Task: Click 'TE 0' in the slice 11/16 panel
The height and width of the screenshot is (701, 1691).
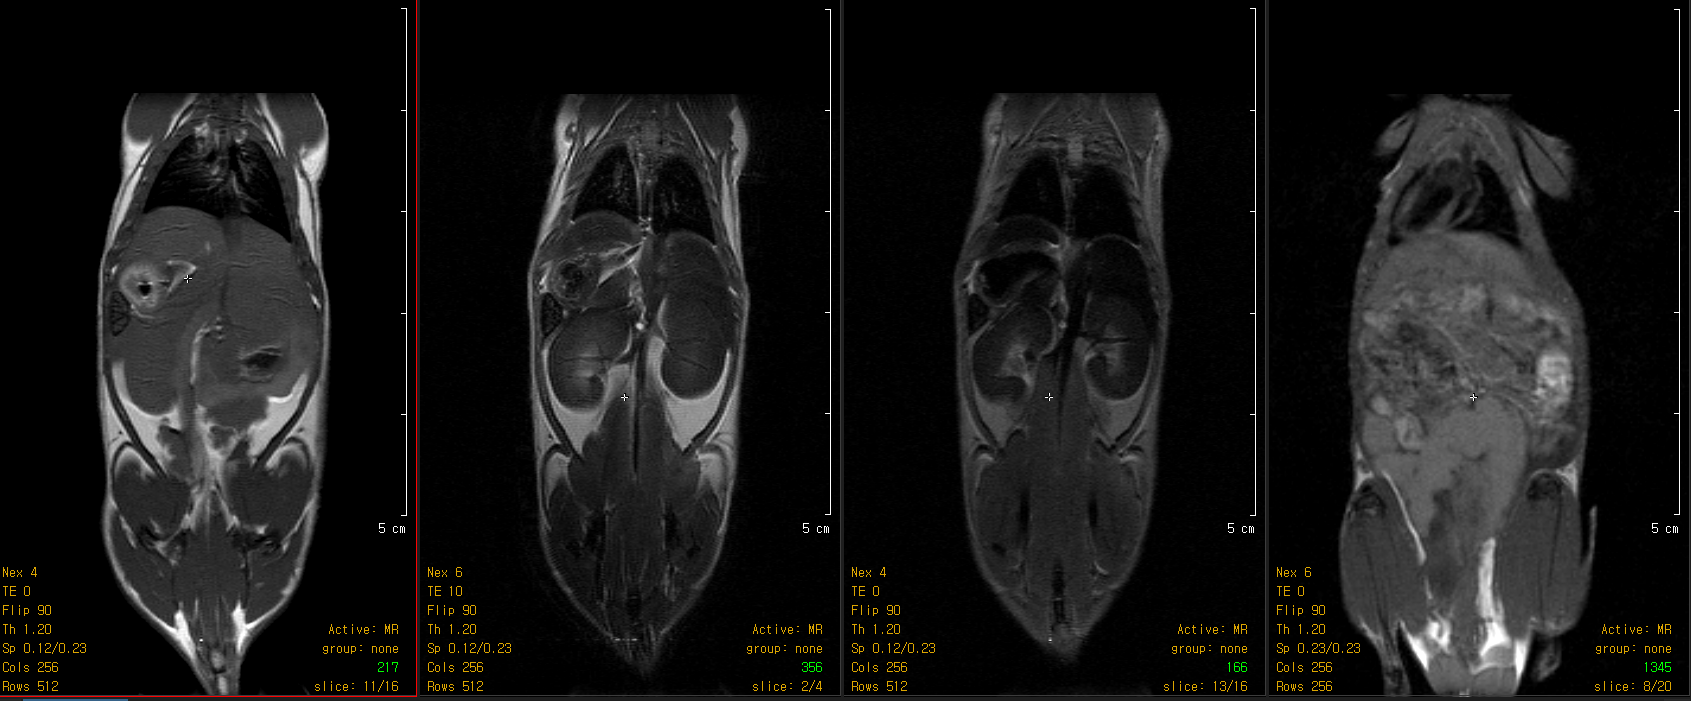Action: coord(17,591)
